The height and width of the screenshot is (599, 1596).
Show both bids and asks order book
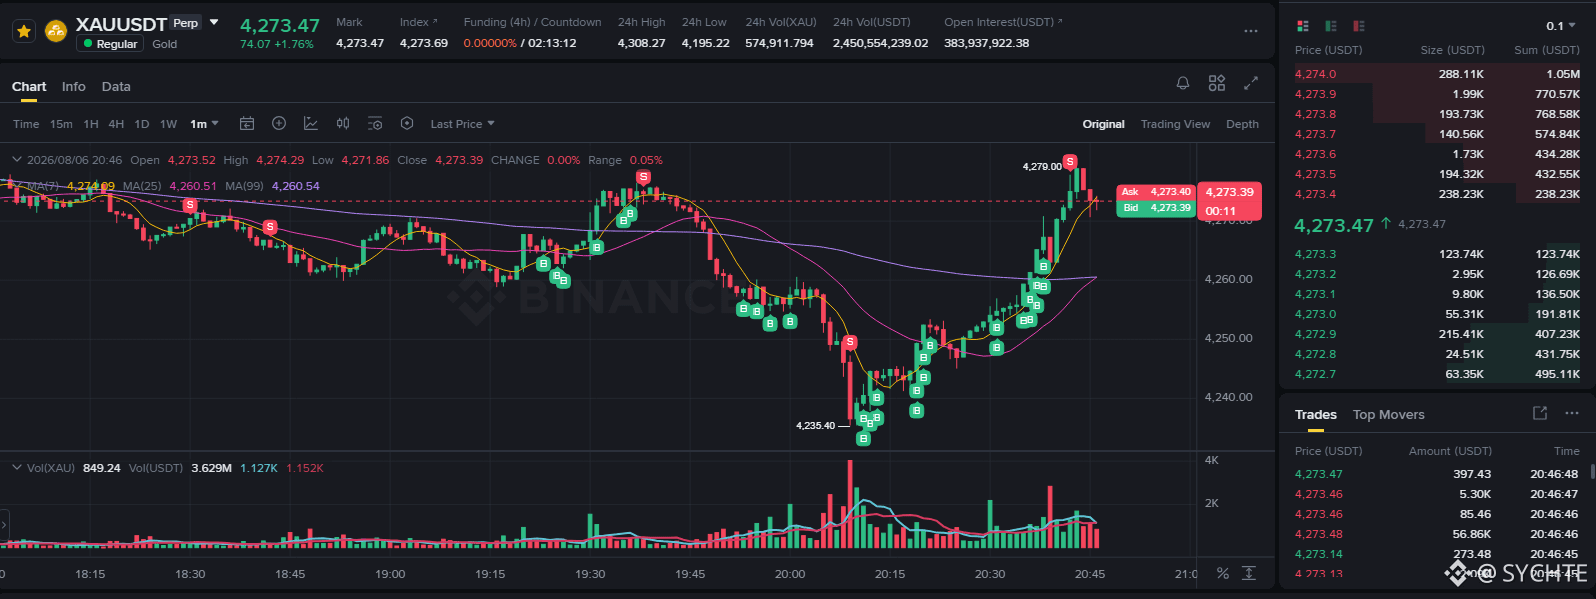click(x=1302, y=26)
